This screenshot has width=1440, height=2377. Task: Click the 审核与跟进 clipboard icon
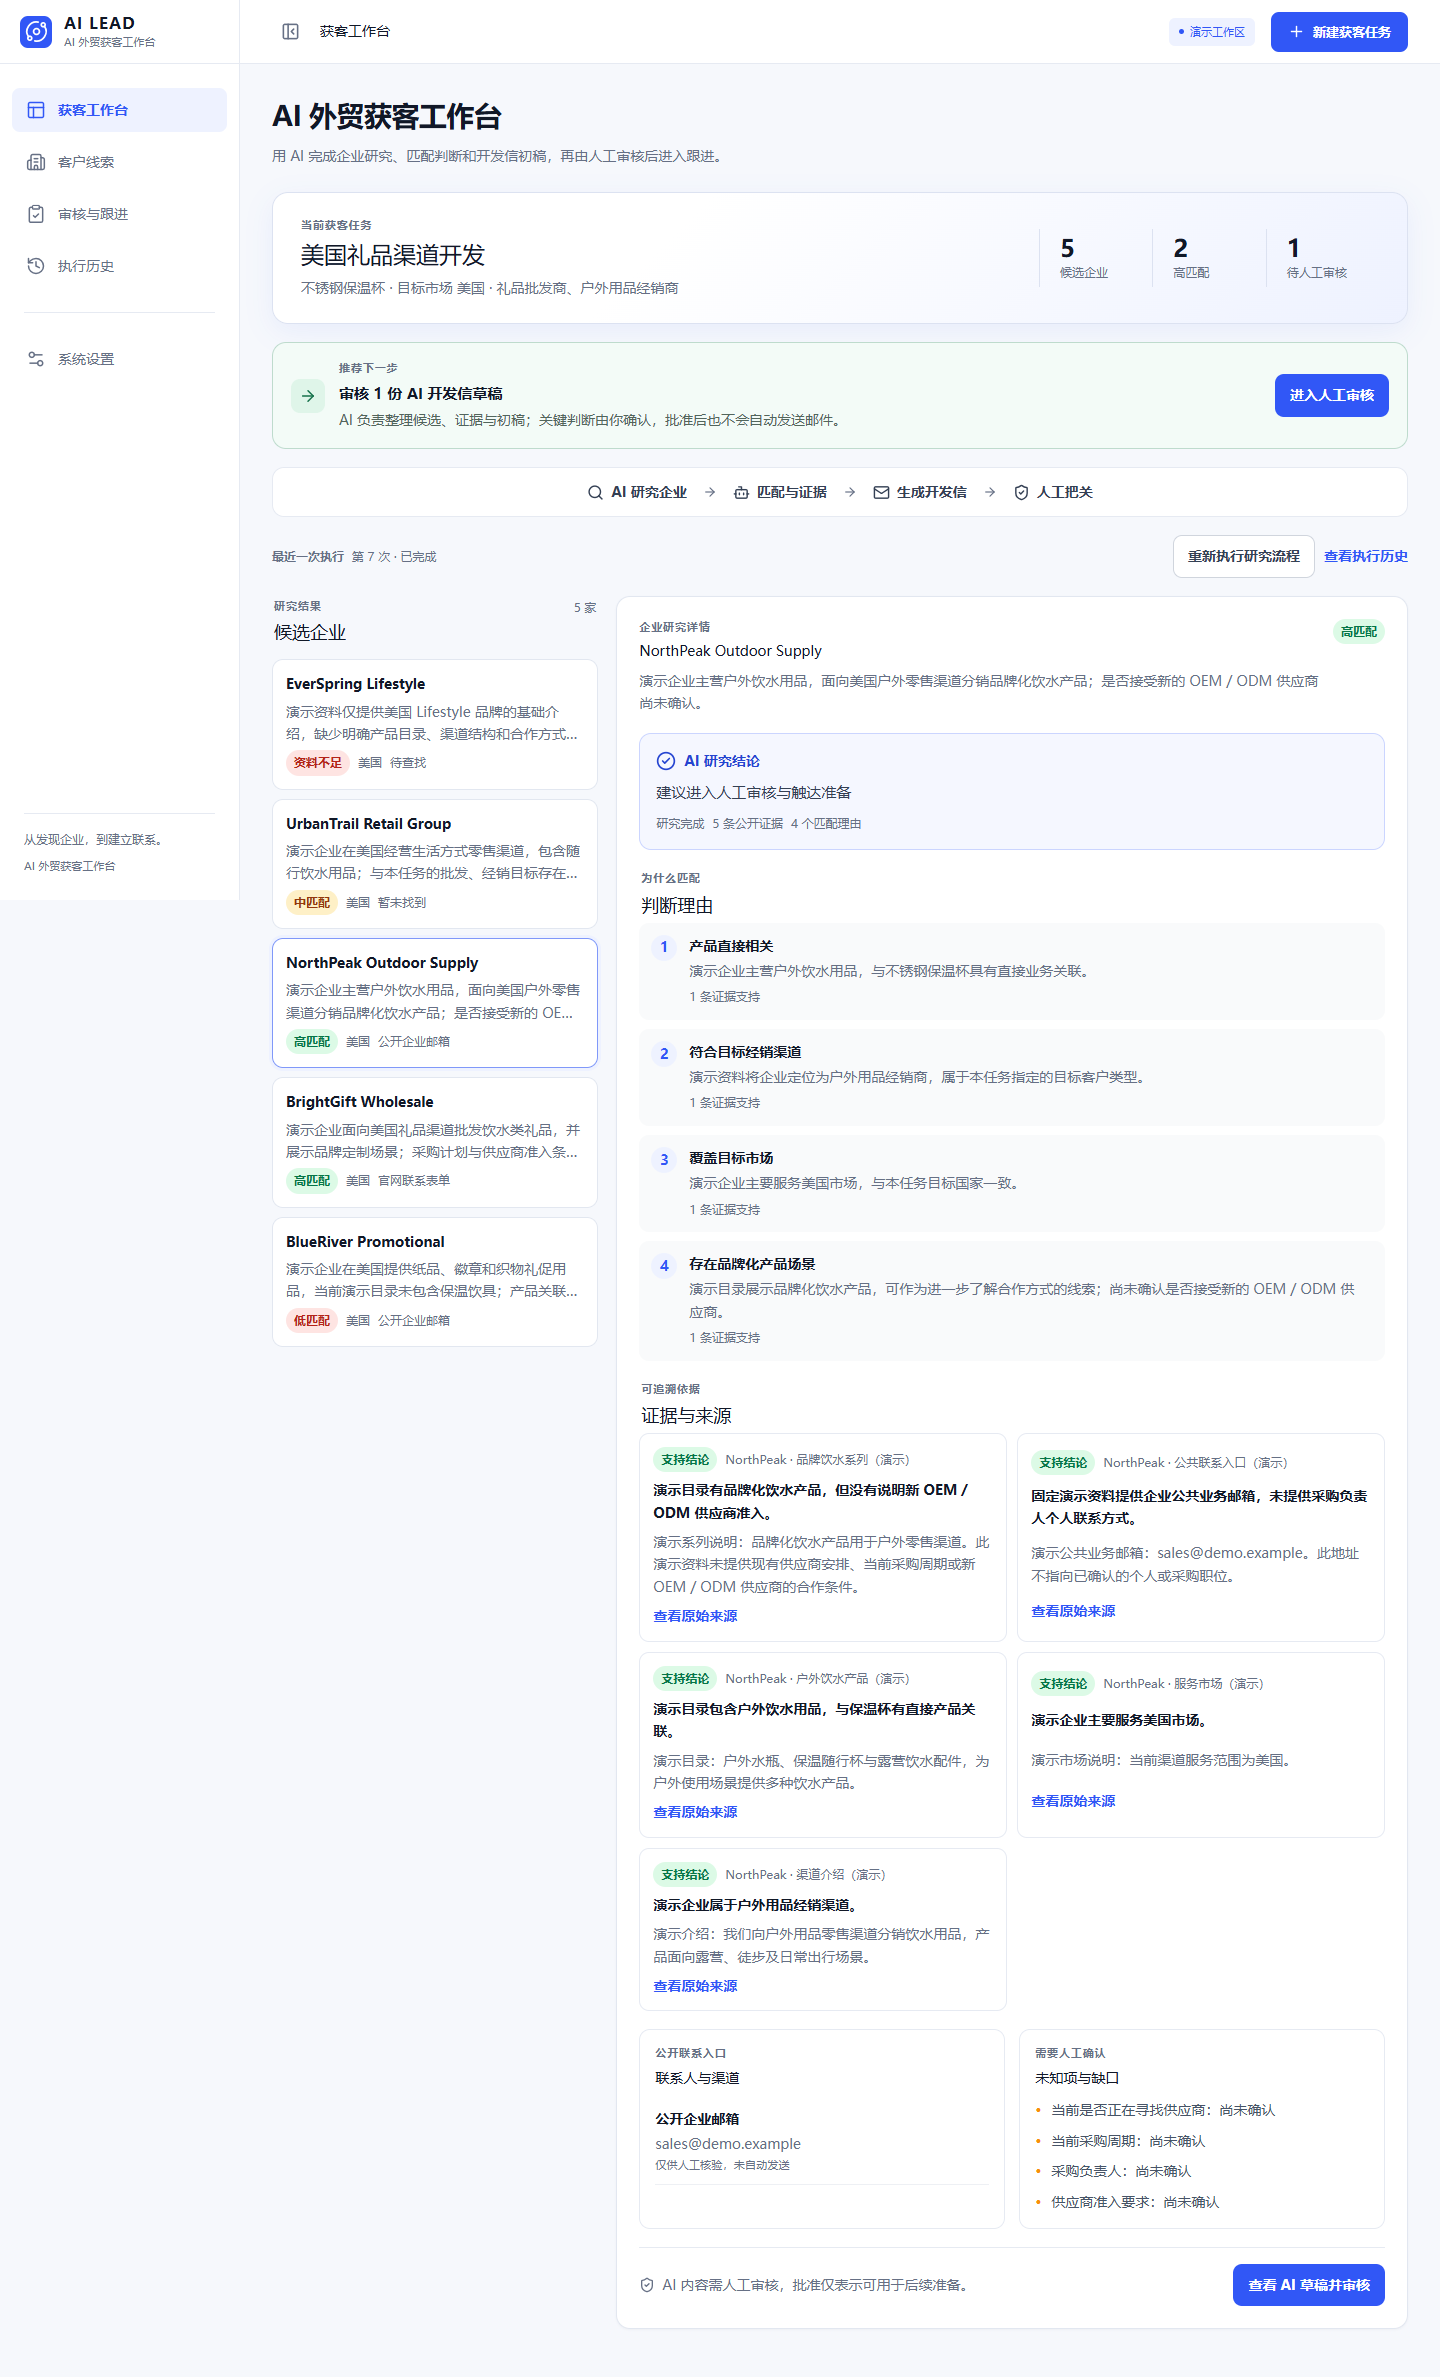[36, 214]
